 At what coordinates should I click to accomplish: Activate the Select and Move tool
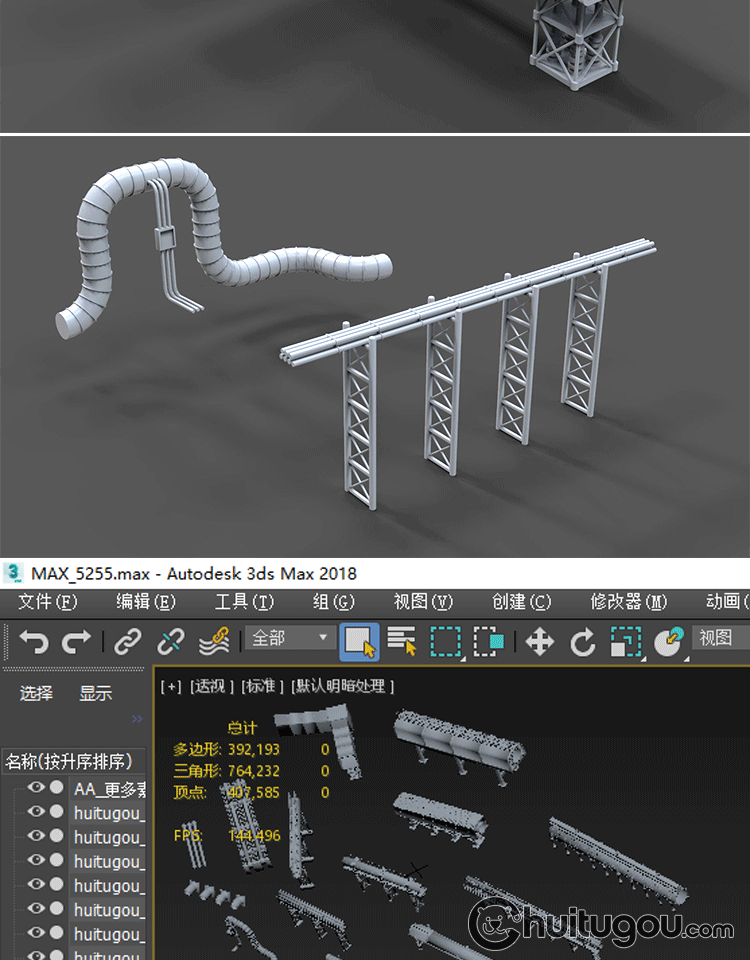pos(540,642)
